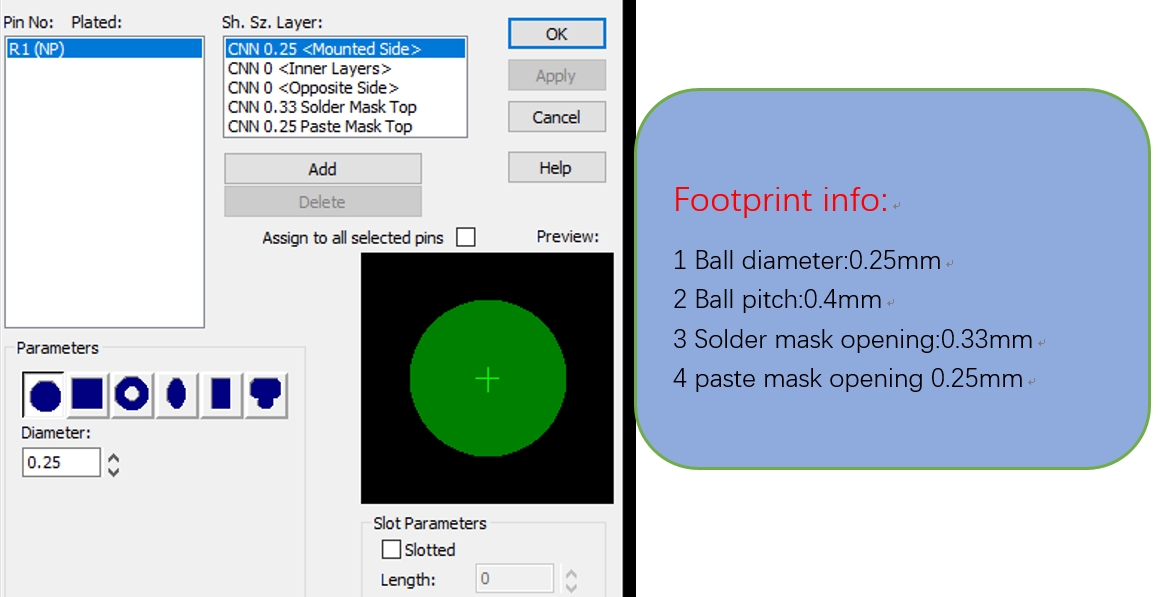This screenshot has height=597, width=1158.
Task: Select CNN 0 Inner Layers entry
Action: [346, 69]
